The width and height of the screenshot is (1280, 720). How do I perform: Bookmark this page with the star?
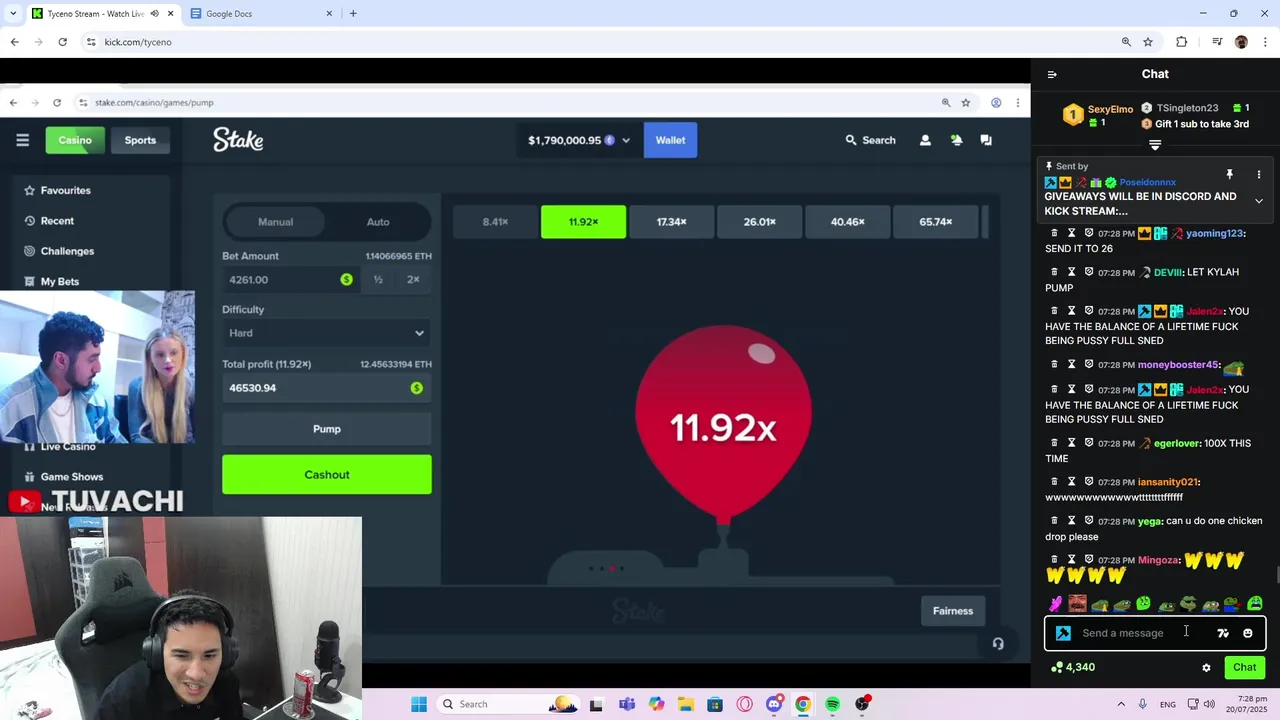pyautogui.click(x=1148, y=42)
